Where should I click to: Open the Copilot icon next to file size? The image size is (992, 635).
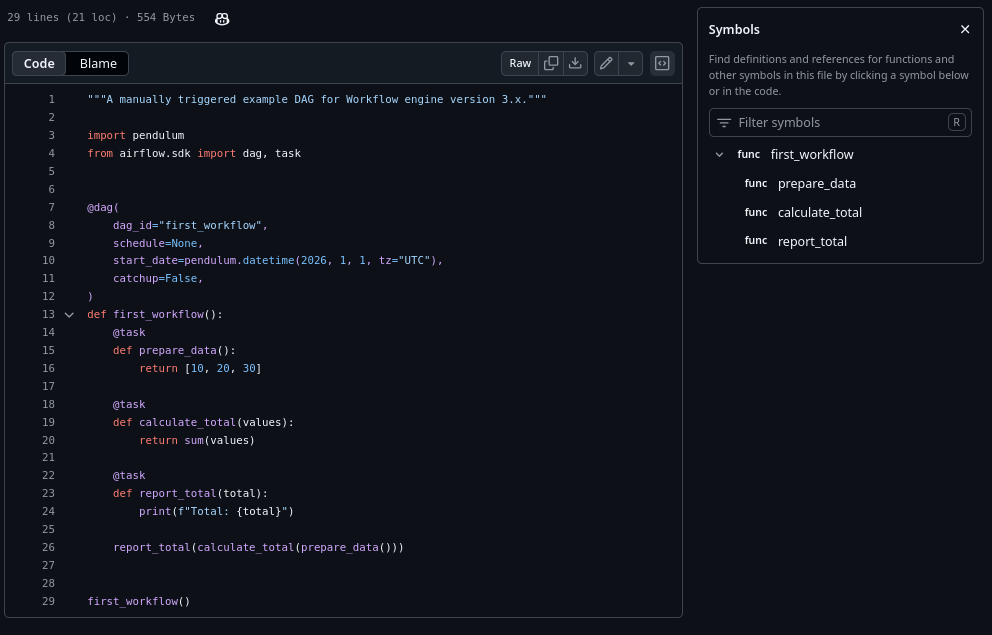coord(221,19)
